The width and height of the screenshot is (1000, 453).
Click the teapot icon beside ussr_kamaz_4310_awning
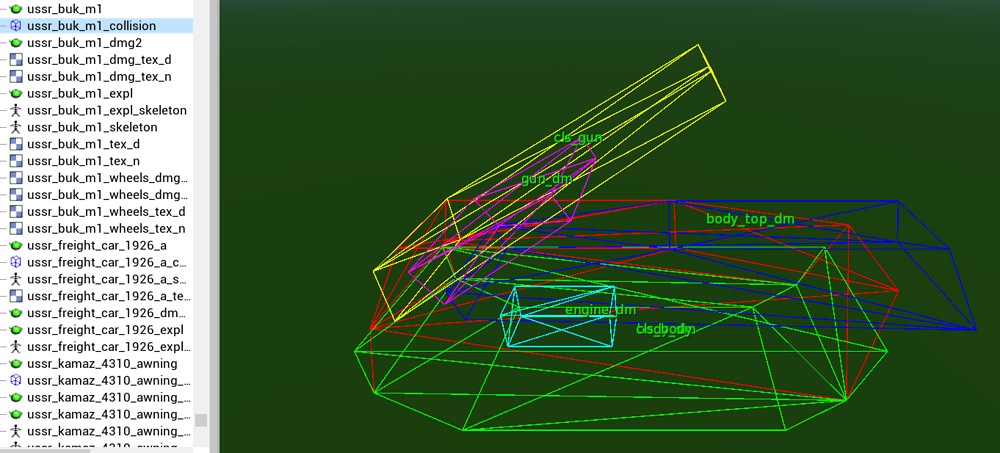[16, 363]
